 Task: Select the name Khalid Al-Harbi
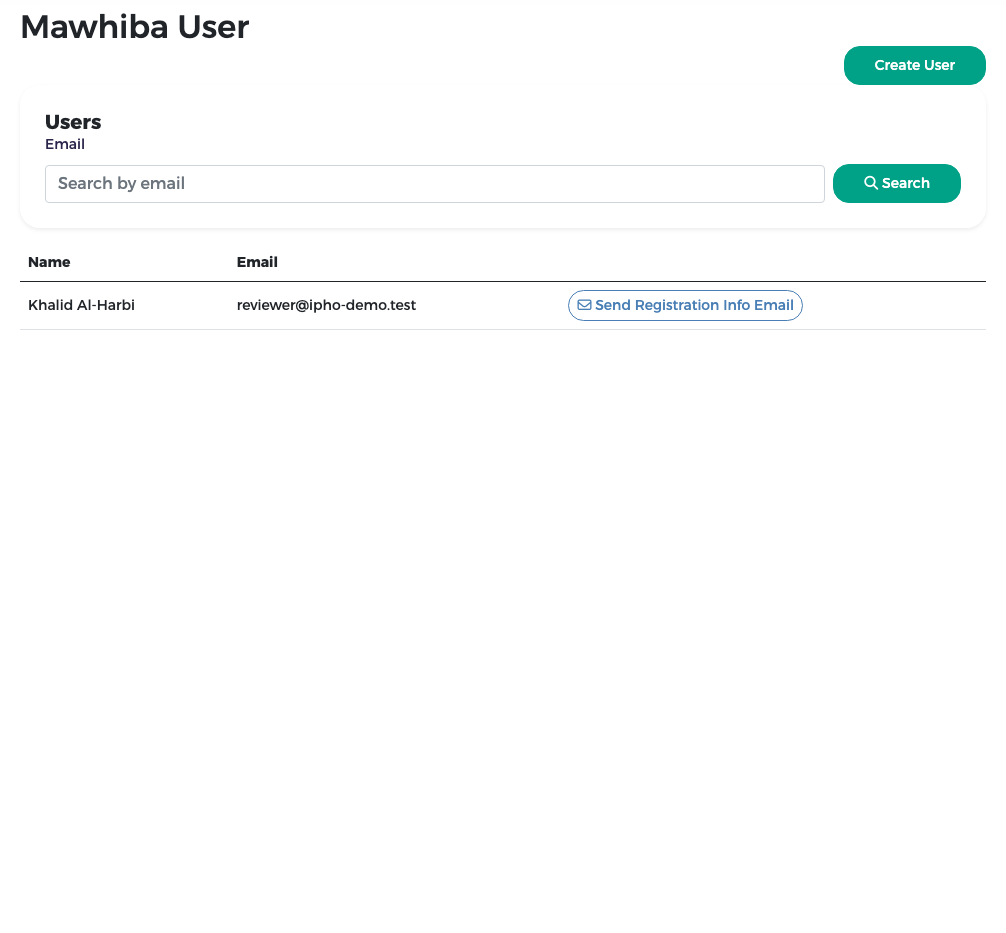coord(81,305)
